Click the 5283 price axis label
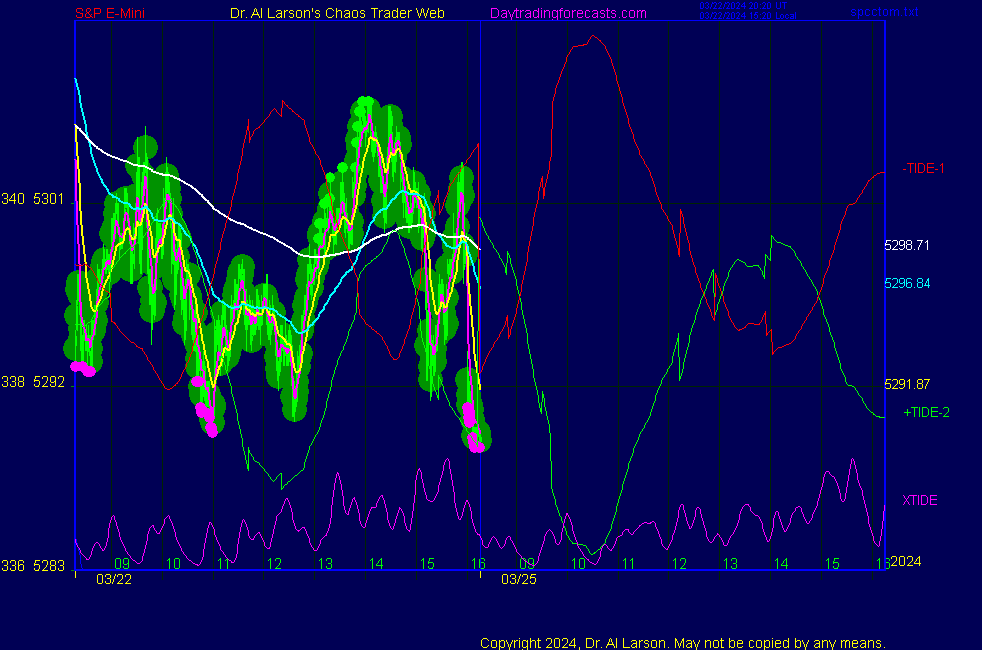This screenshot has height=650, width=982. pos(48,566)
